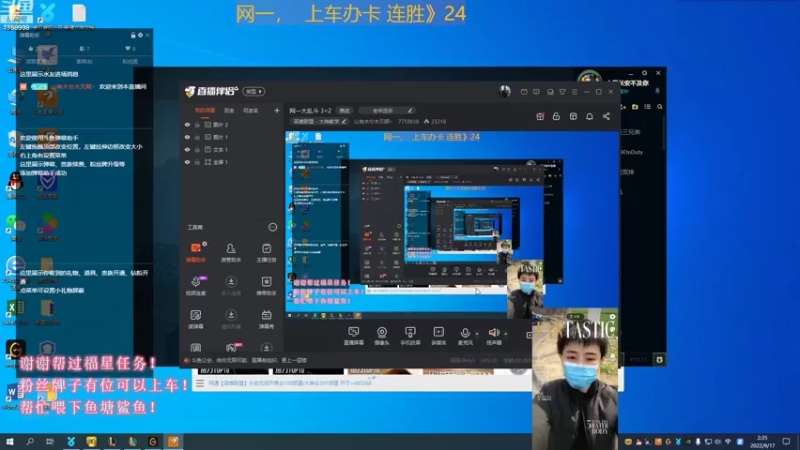
Task: Click the skin icon in the title bar
Action: (x=562, y=92)
